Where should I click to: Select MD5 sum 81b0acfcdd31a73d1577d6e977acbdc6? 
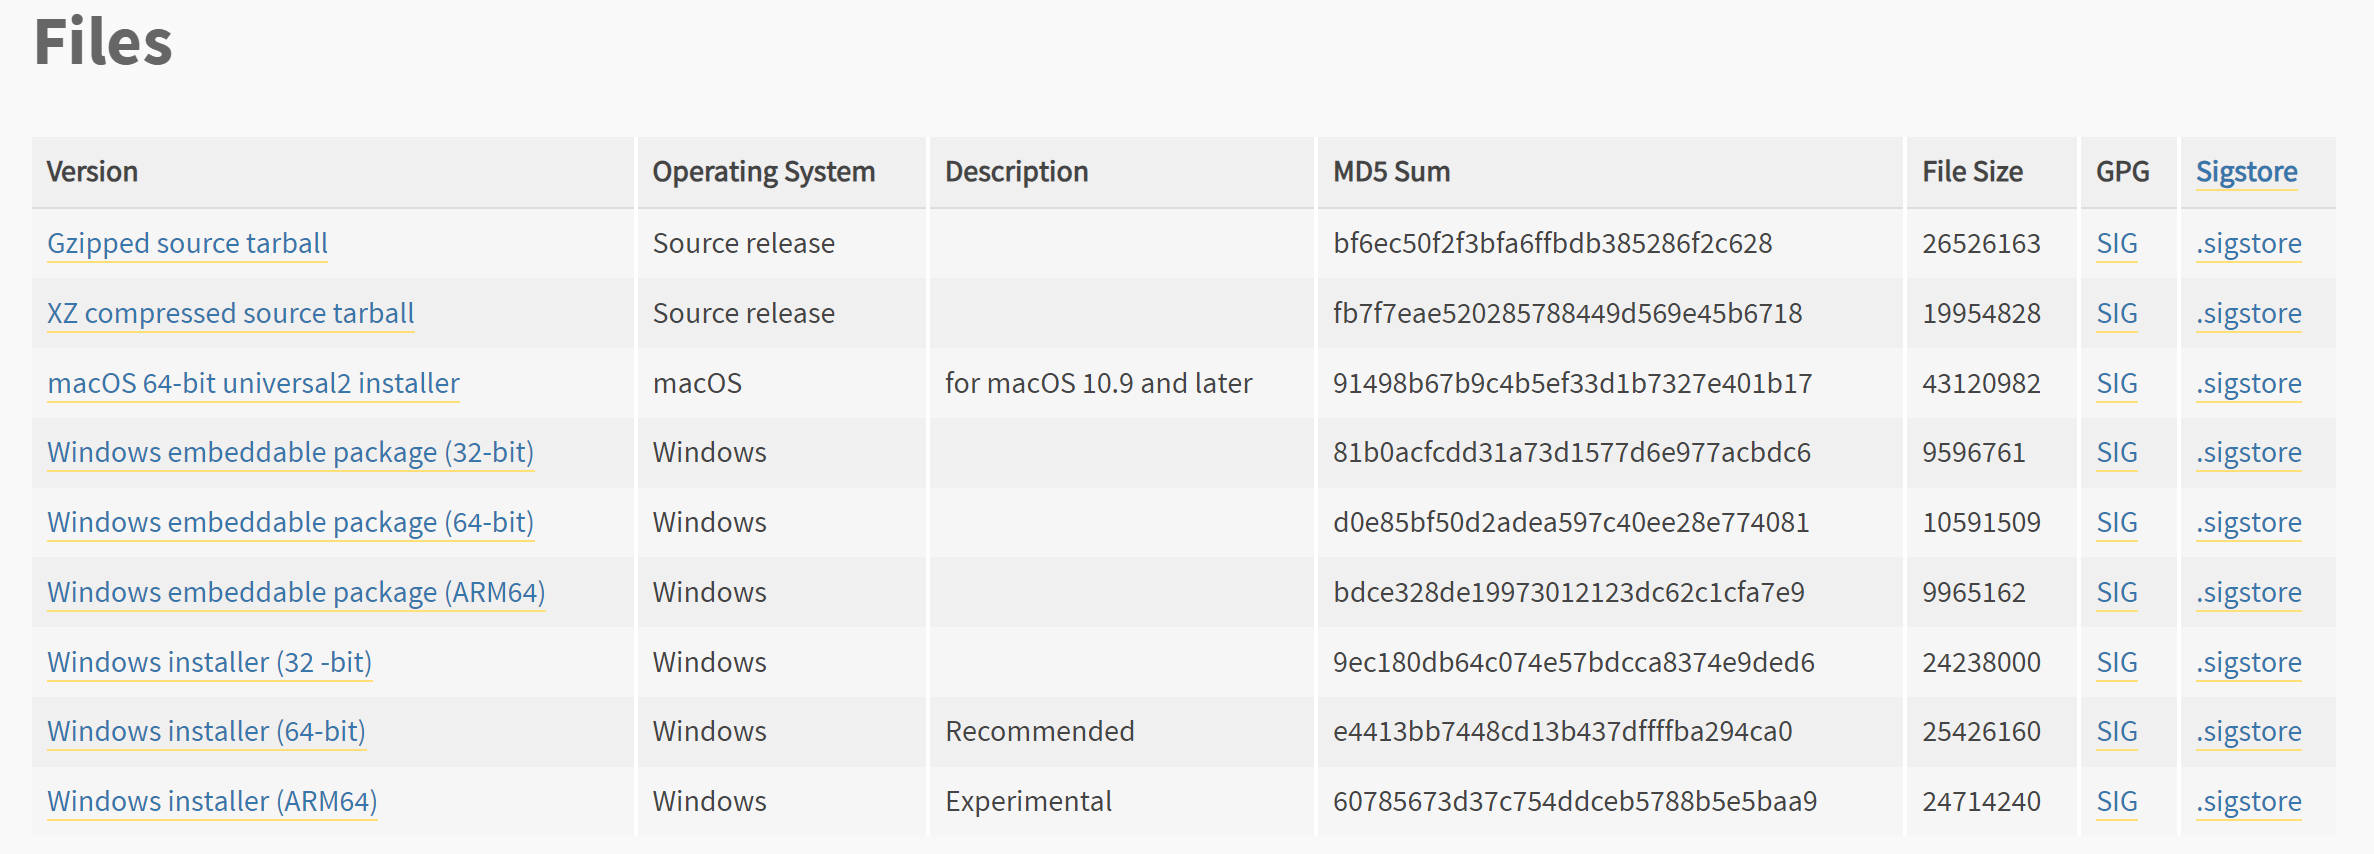click(1572, 453)
